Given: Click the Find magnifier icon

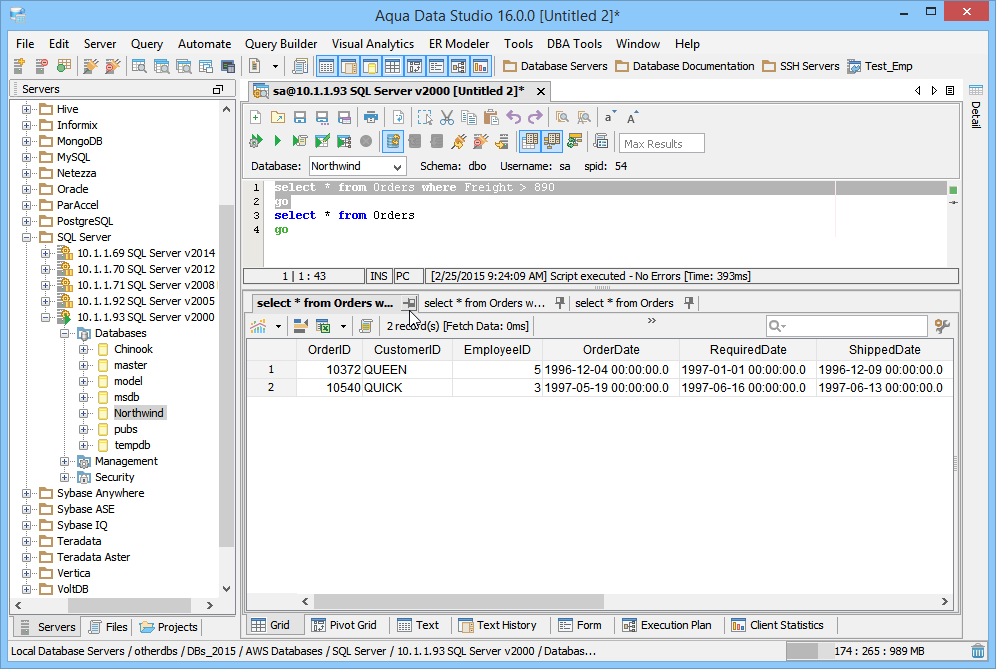Looking at the screenshot, I should pos(562,117).
